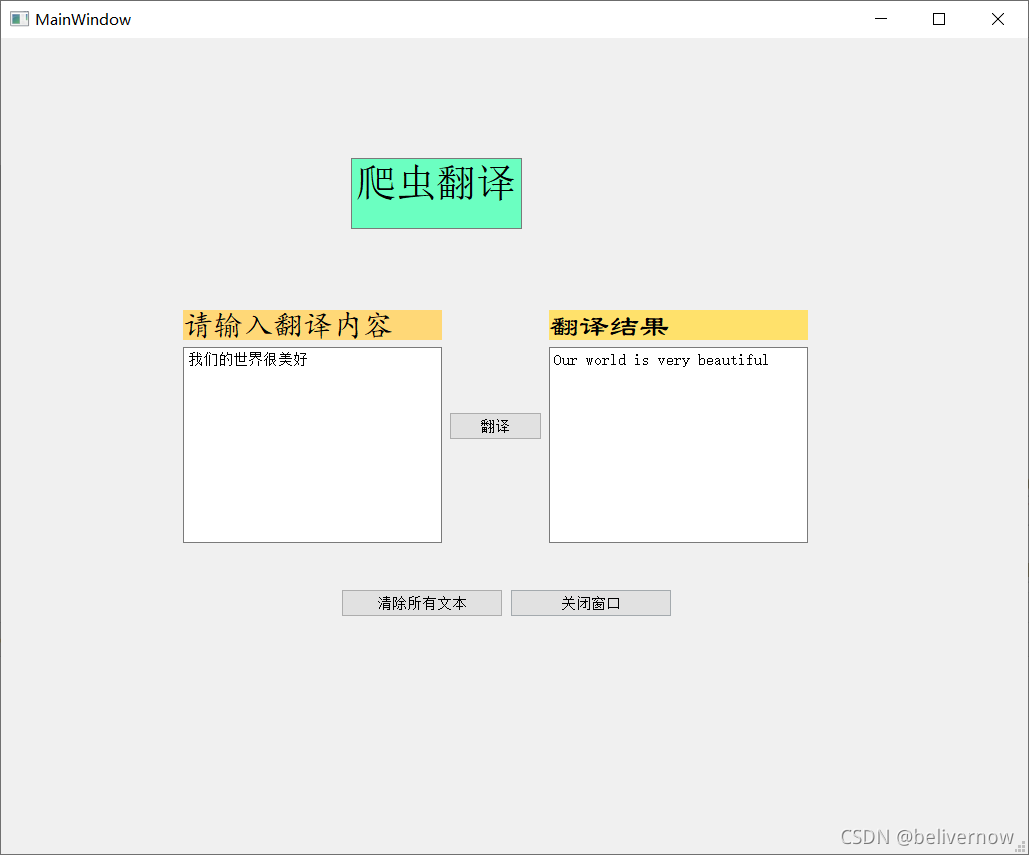
Task: Click the 翻译 (Translate) button
Action: point(495,425)
